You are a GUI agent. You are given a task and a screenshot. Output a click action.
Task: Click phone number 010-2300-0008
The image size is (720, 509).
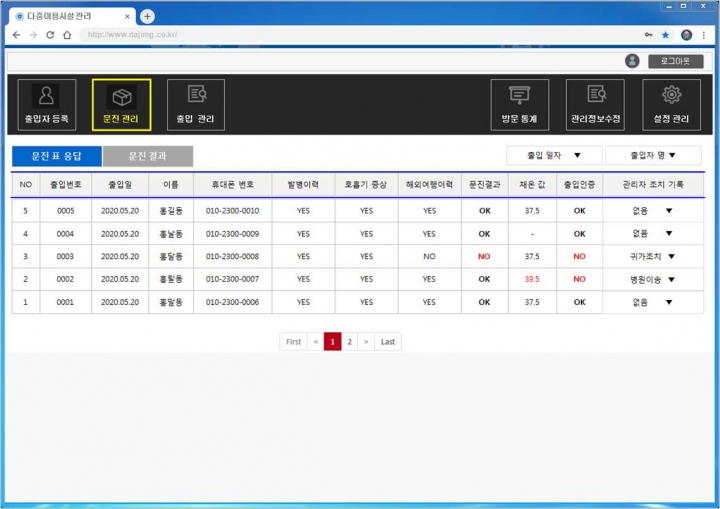coord(232,256)
